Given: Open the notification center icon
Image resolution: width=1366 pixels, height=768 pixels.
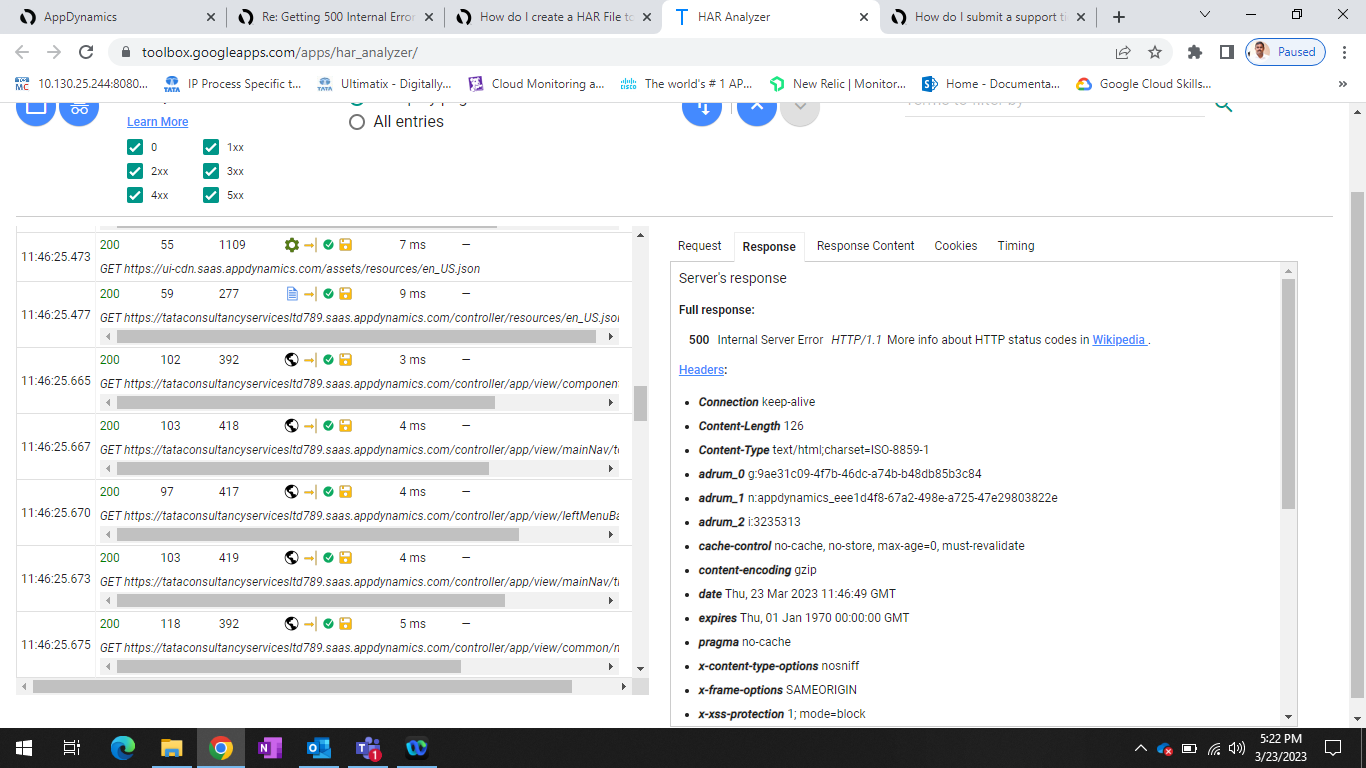Looking at the screenshot, I should pos(1333,748).
